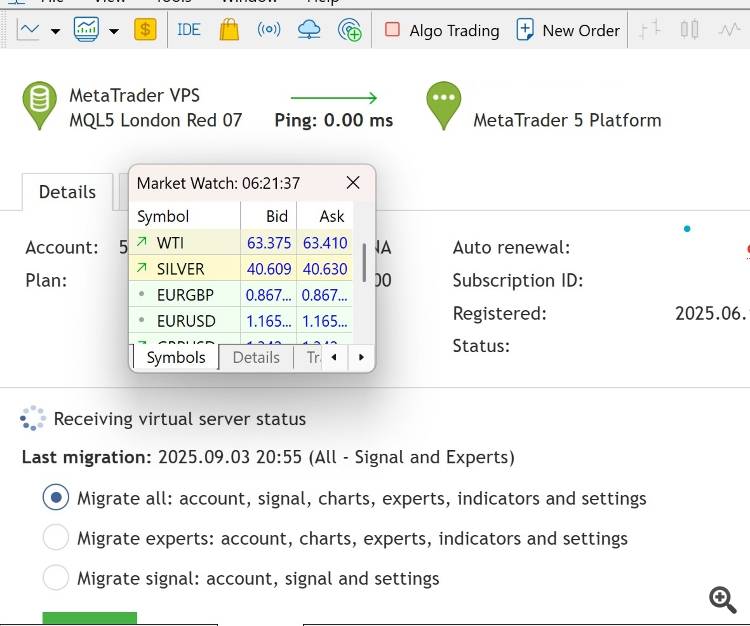Image resolution: width=750 pixels, height=626 pixels.
Task: Open the VPS cloud icon
Action: click(x=309, y=30)
